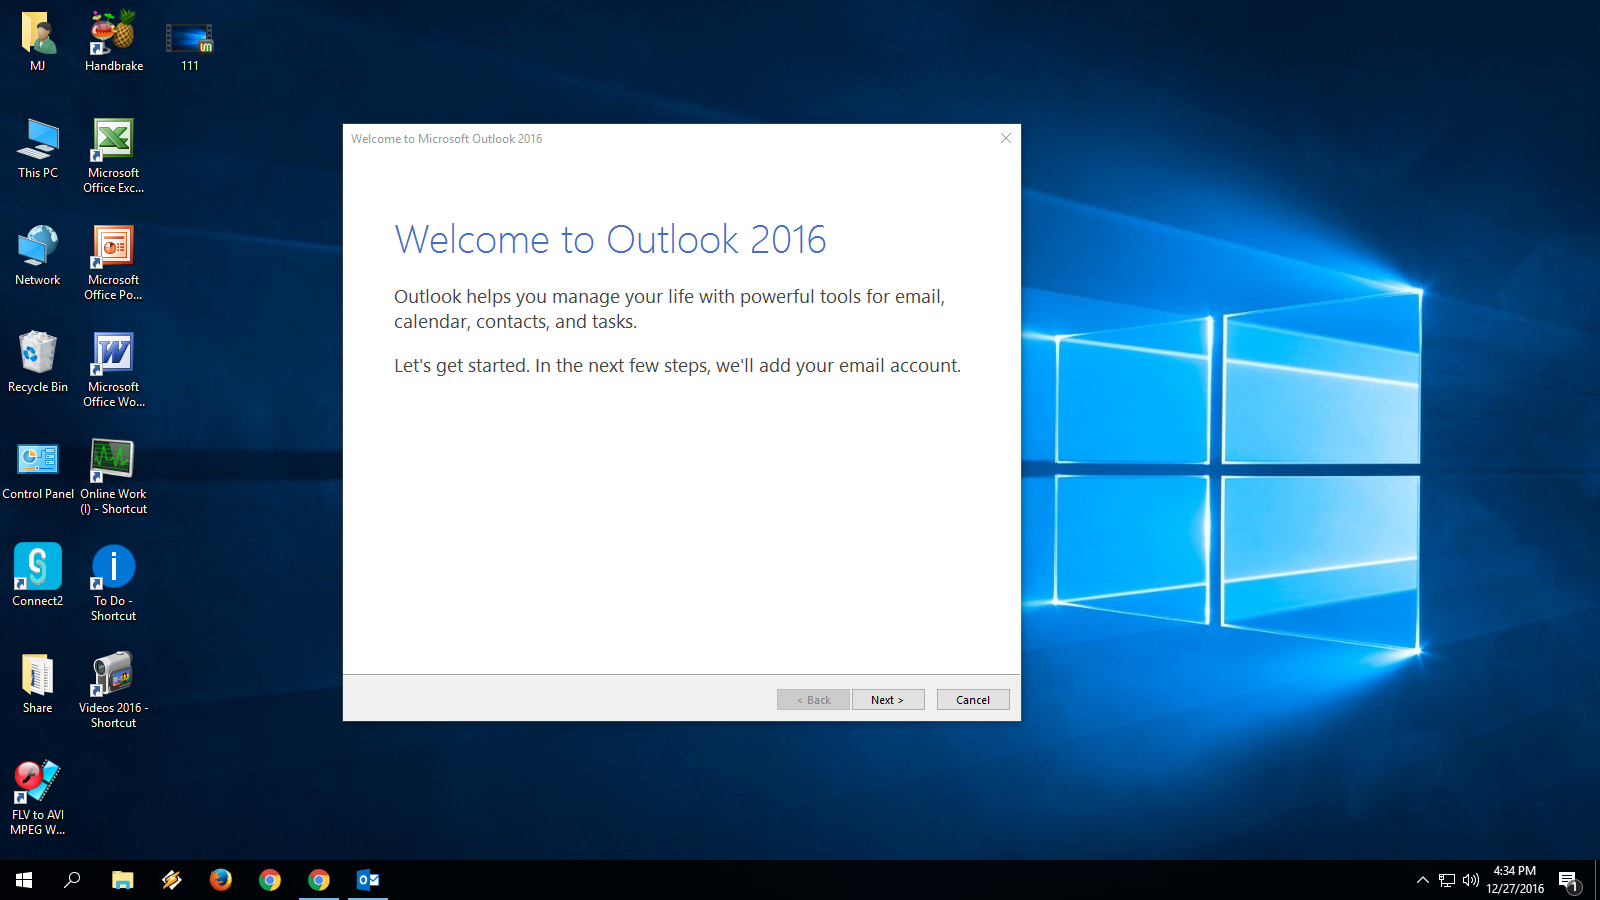Click the 'Welcome to Microsoft Outlook 2016' title bar text
This screenshot has width=1600, height=900.
point(447,139)
